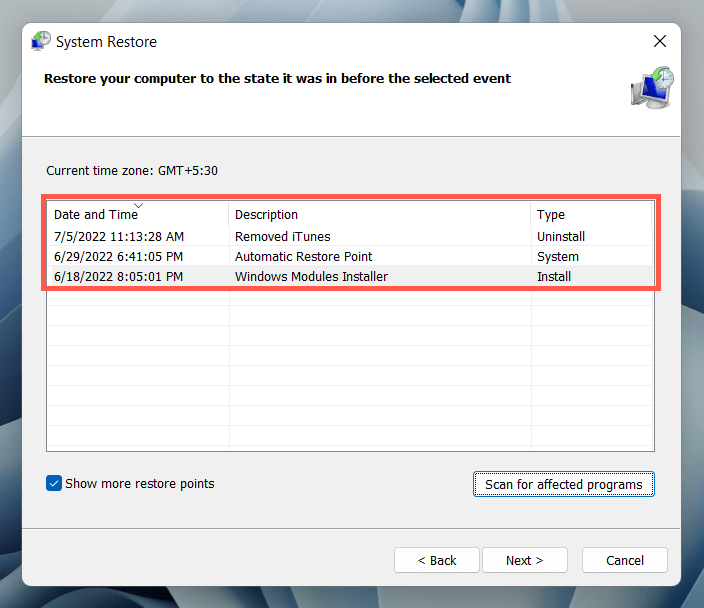Image resolution: width=704 pixels, height=608 pixels.
Task: Click Scan for affected programs button
Action: tap(564, 484)
